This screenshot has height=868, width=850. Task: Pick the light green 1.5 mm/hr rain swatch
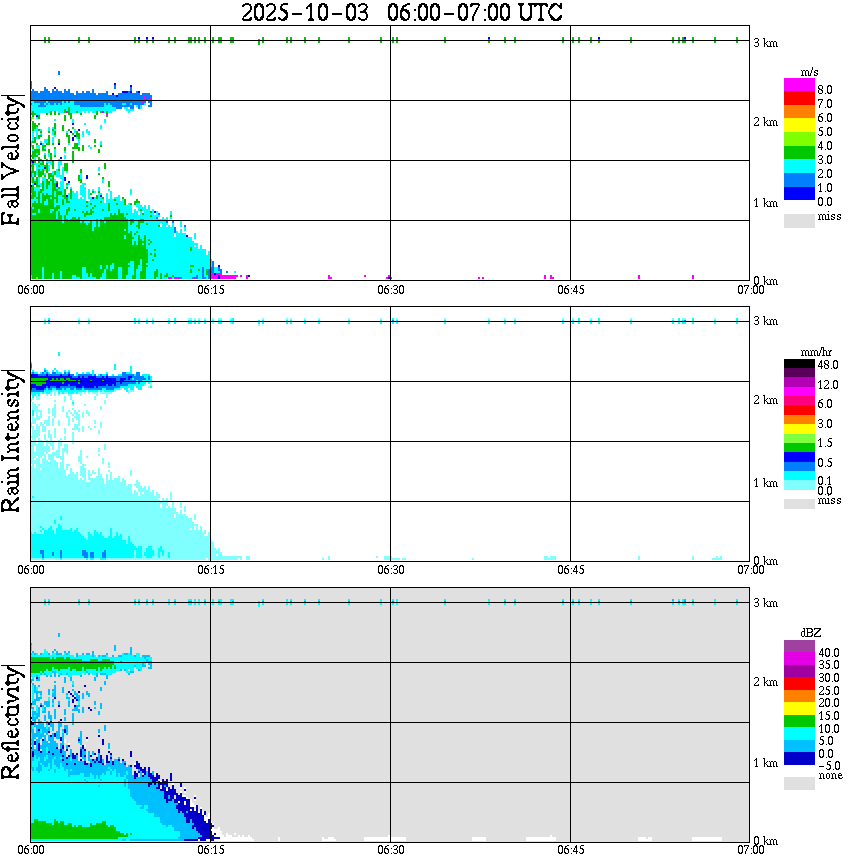click(799, 438)
